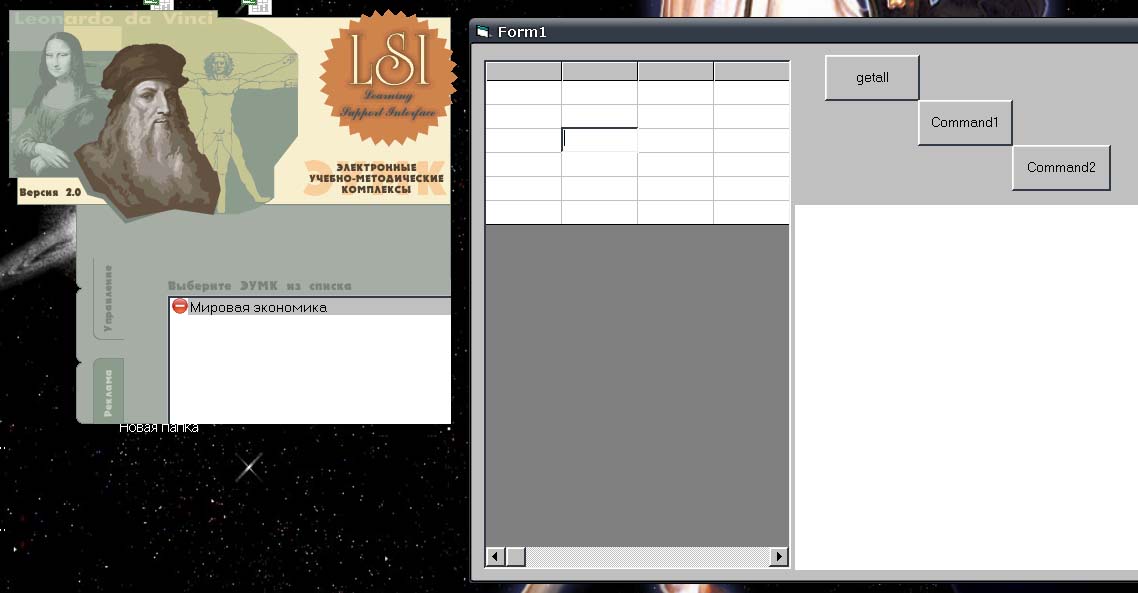Switch to the Реклама vertical tab
Image resolution: width=1138 pixels, height=593 pixels.
[x=108, y=392]
